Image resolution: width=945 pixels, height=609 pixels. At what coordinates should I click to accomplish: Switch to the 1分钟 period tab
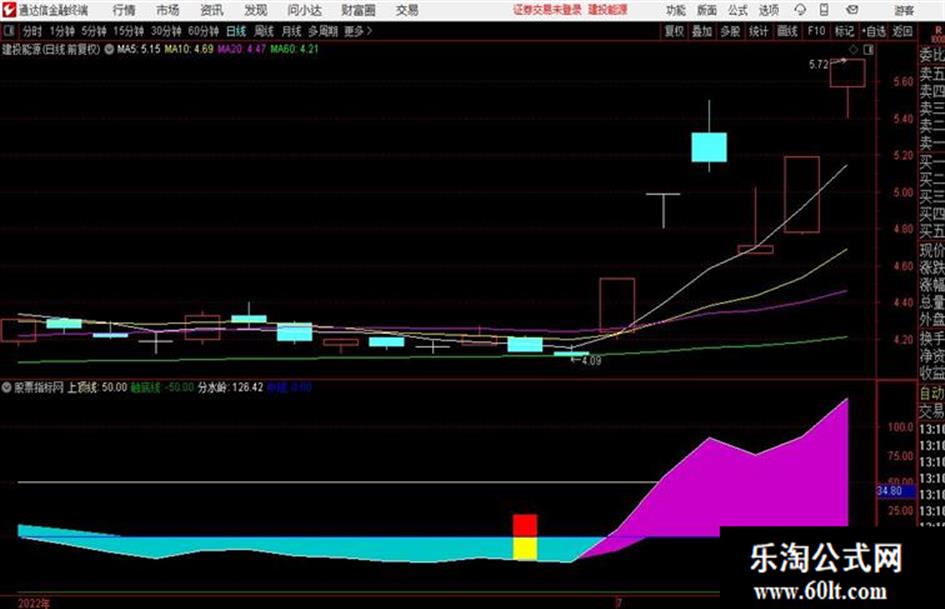(62, 31)
